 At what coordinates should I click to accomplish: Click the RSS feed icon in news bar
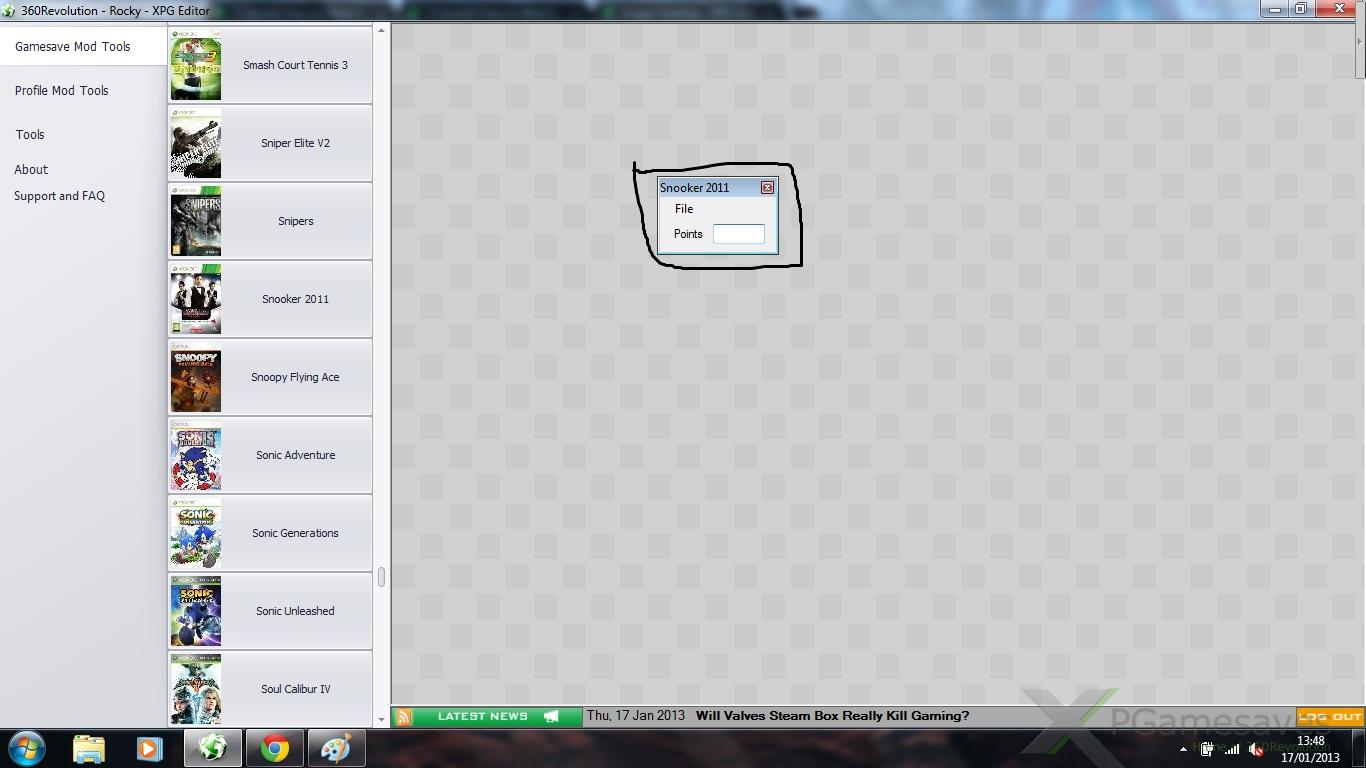[403, 716]
